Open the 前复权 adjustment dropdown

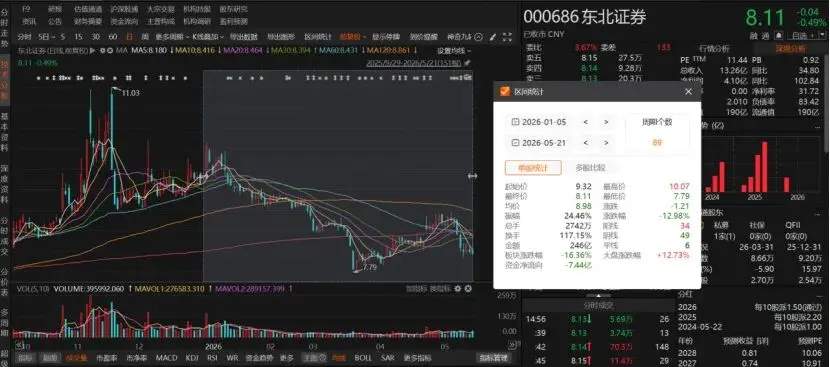coord(353,37)
